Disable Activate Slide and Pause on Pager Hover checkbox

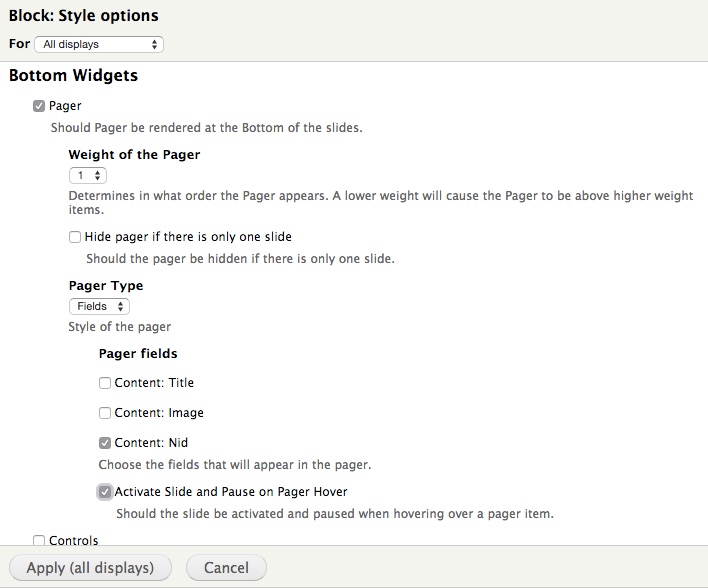105,492
